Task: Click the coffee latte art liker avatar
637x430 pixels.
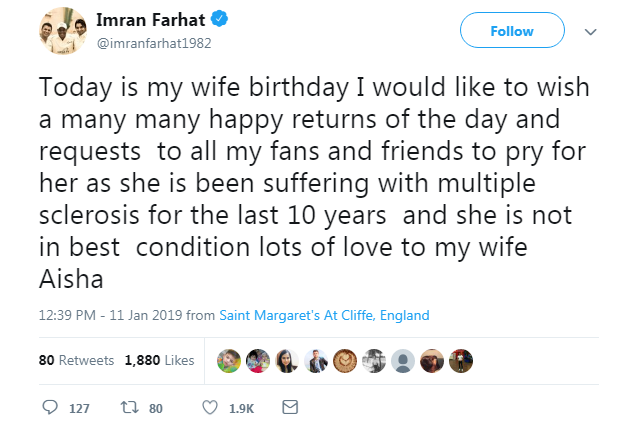Action: click(x=346, y=360)
